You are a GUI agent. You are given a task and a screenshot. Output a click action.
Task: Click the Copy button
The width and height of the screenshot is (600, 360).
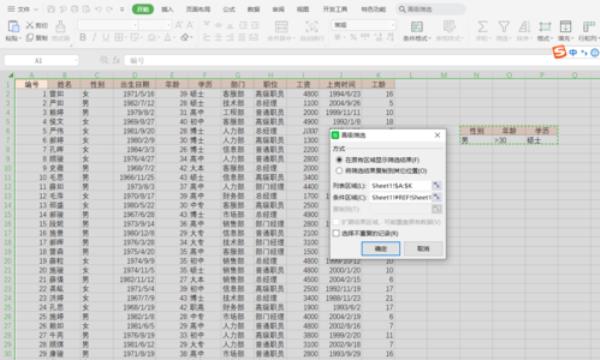click(37, 37)
